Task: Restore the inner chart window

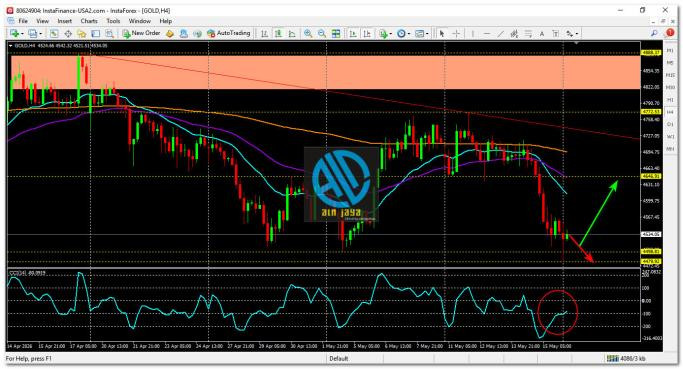Action: pyautogui.click(x=663, y=21)
